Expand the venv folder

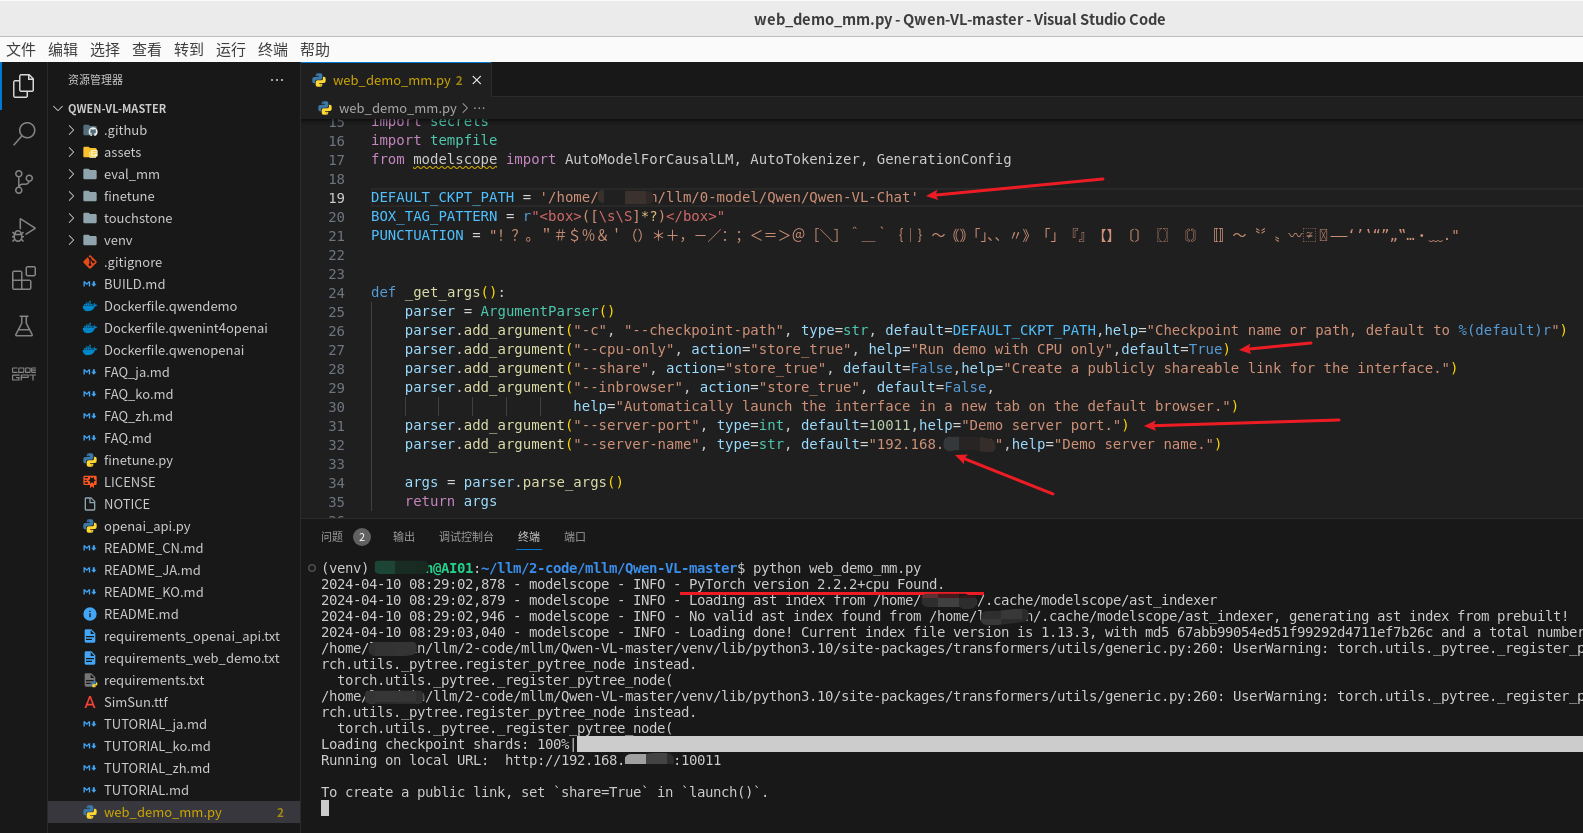coord(71,240)
